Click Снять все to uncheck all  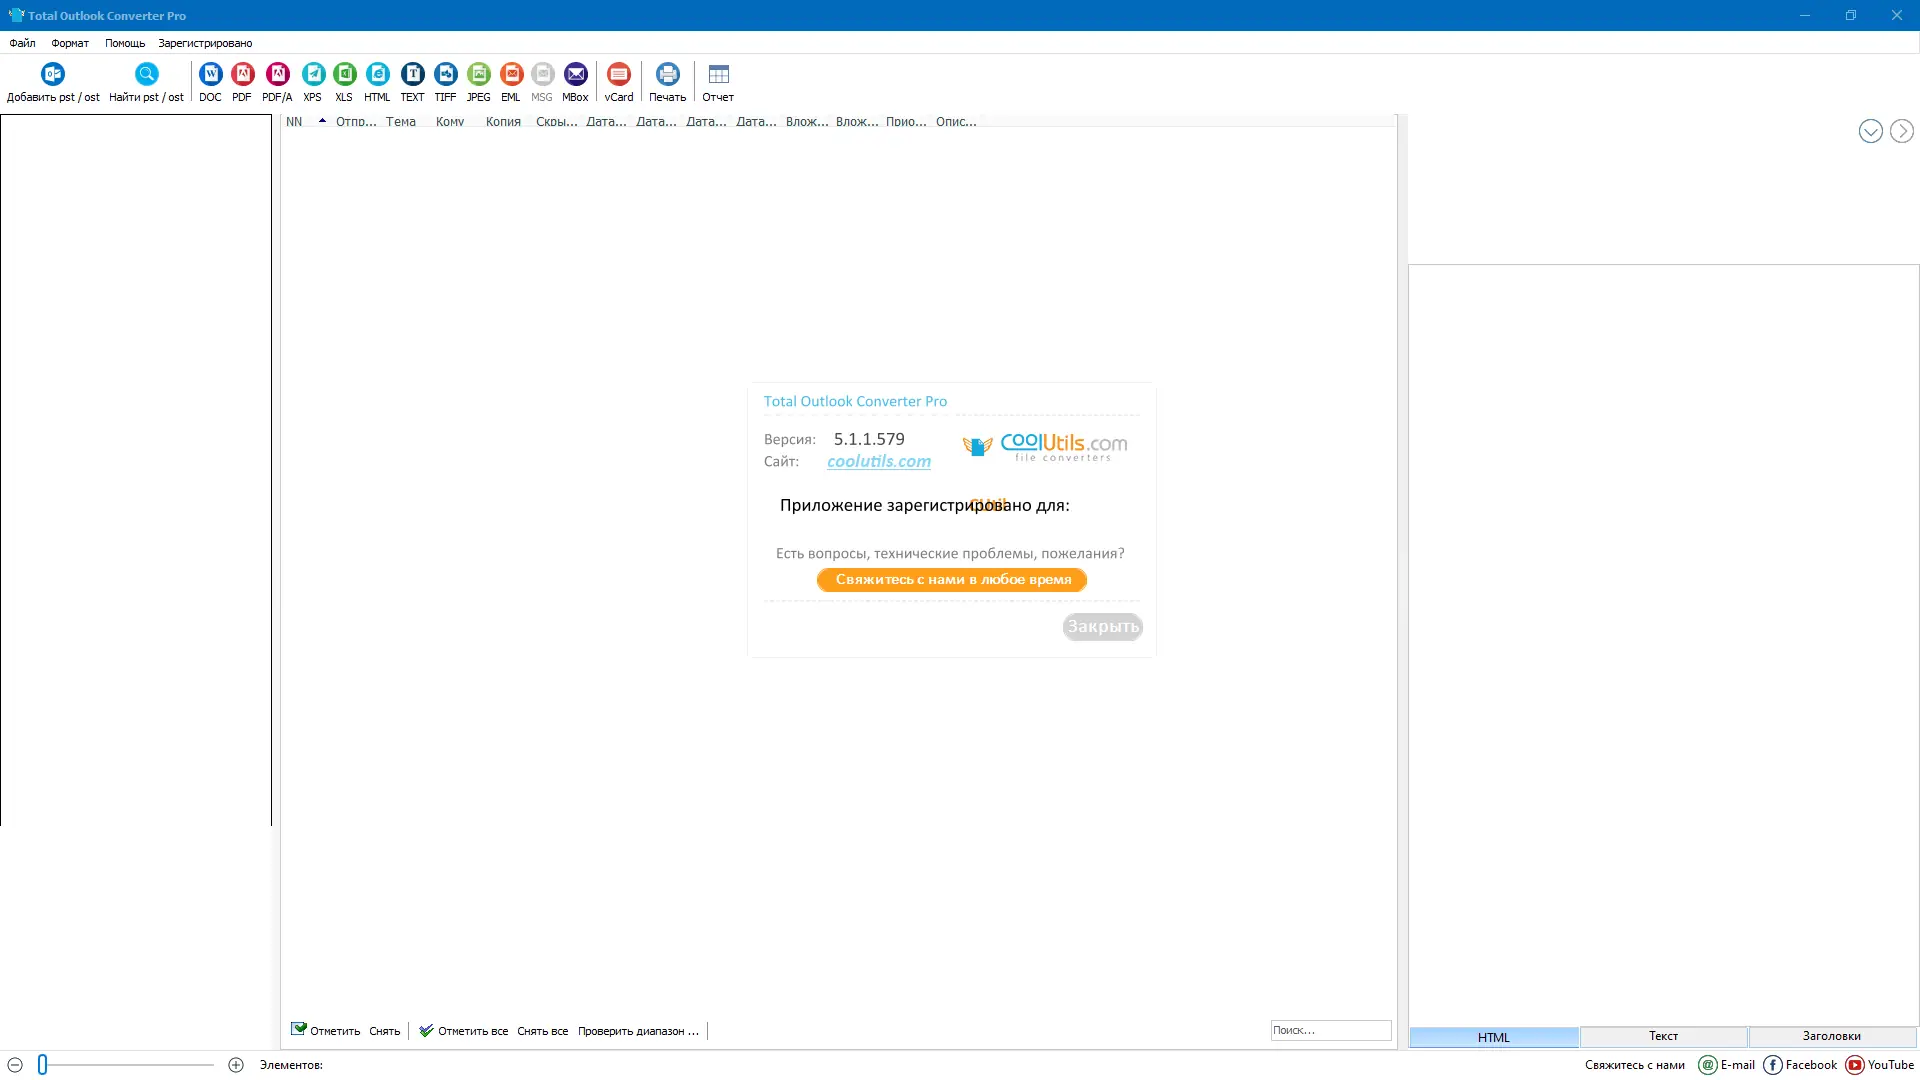pyautogui.click(x=542, y=1031)
